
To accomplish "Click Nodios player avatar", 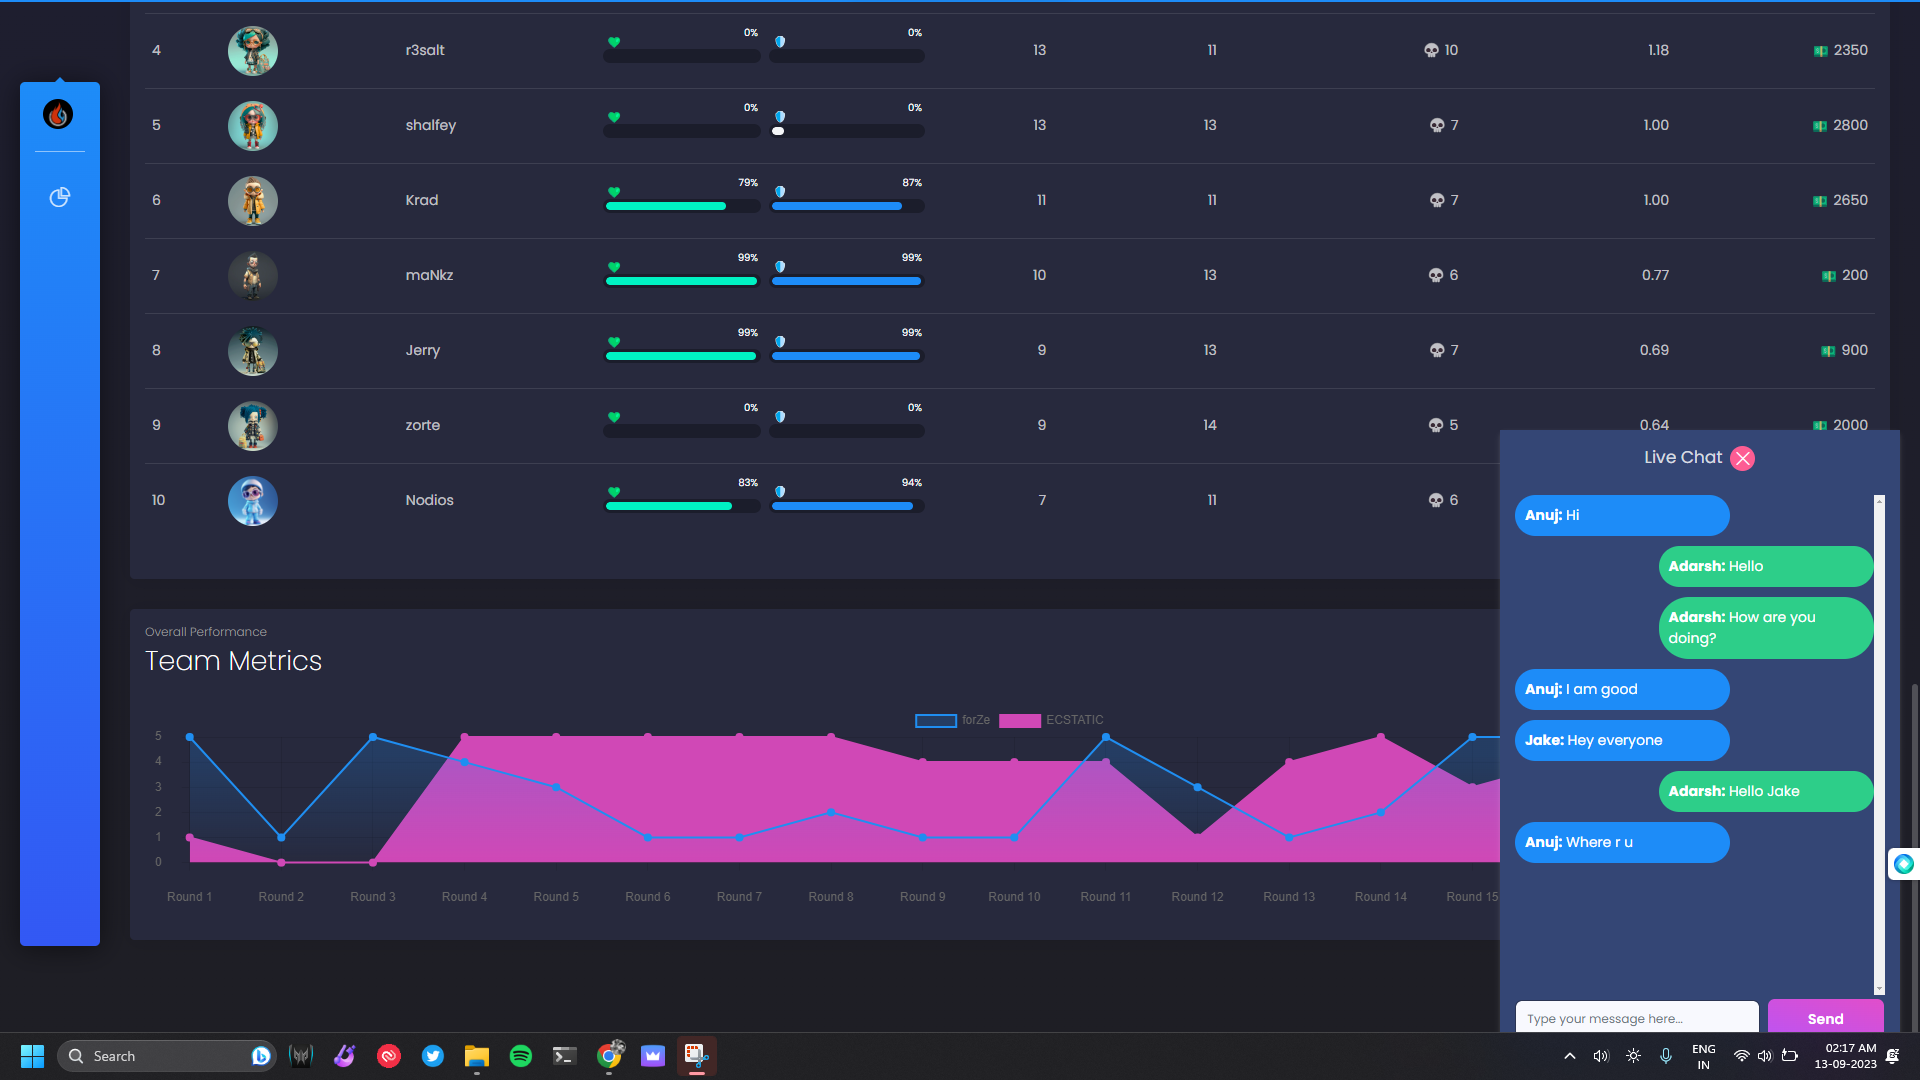I will [x=252, y=501].
